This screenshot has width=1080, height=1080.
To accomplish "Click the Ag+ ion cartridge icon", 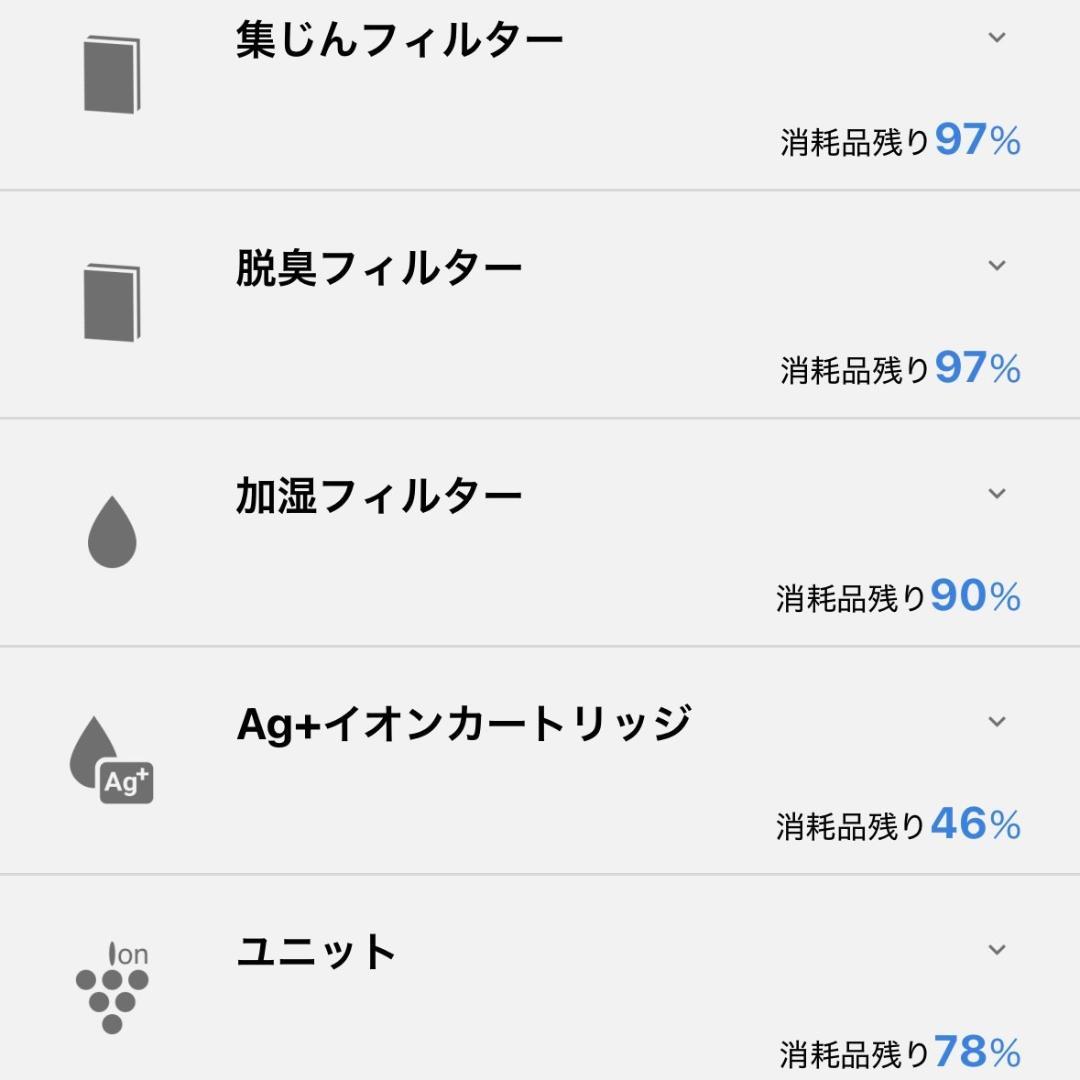I will (112, 760).
